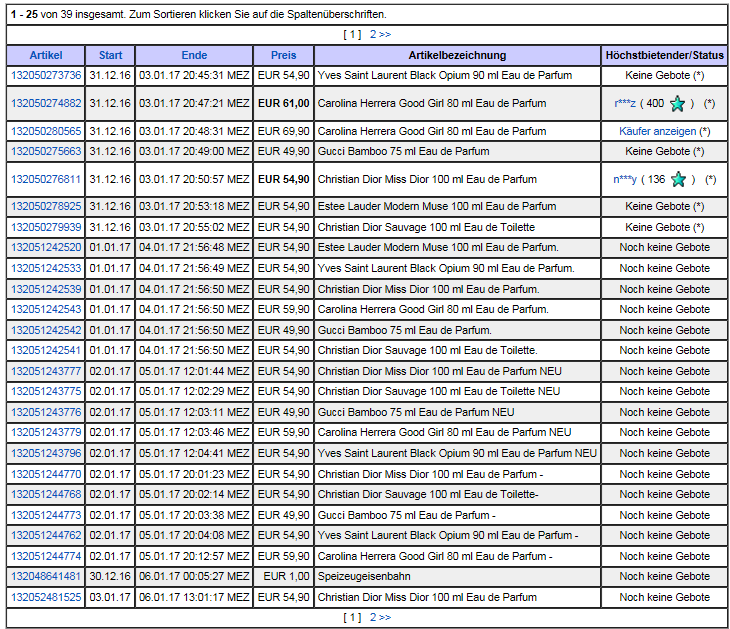Open article 132051243776

pos(46,412)
